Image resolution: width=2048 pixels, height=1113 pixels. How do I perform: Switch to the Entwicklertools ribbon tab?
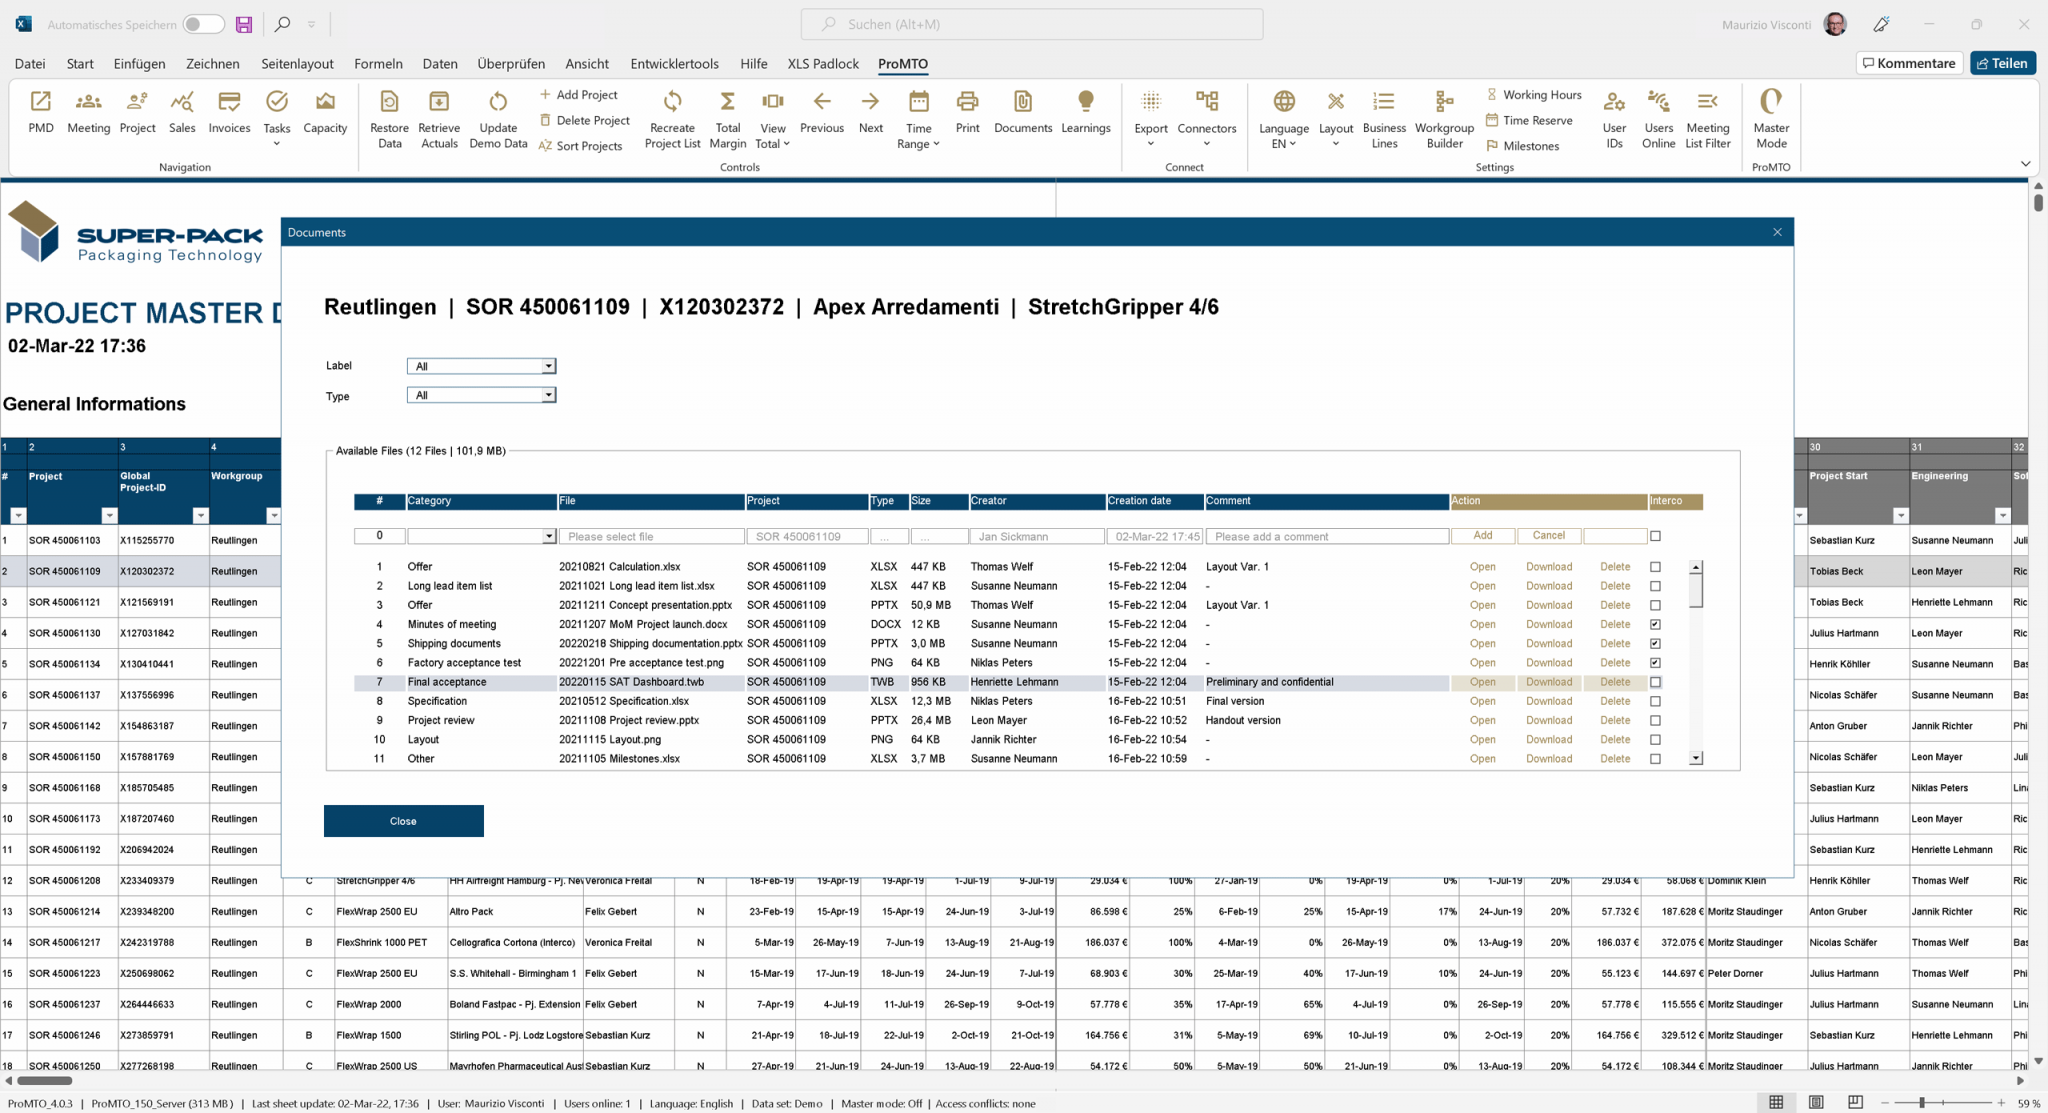(675, 63)
